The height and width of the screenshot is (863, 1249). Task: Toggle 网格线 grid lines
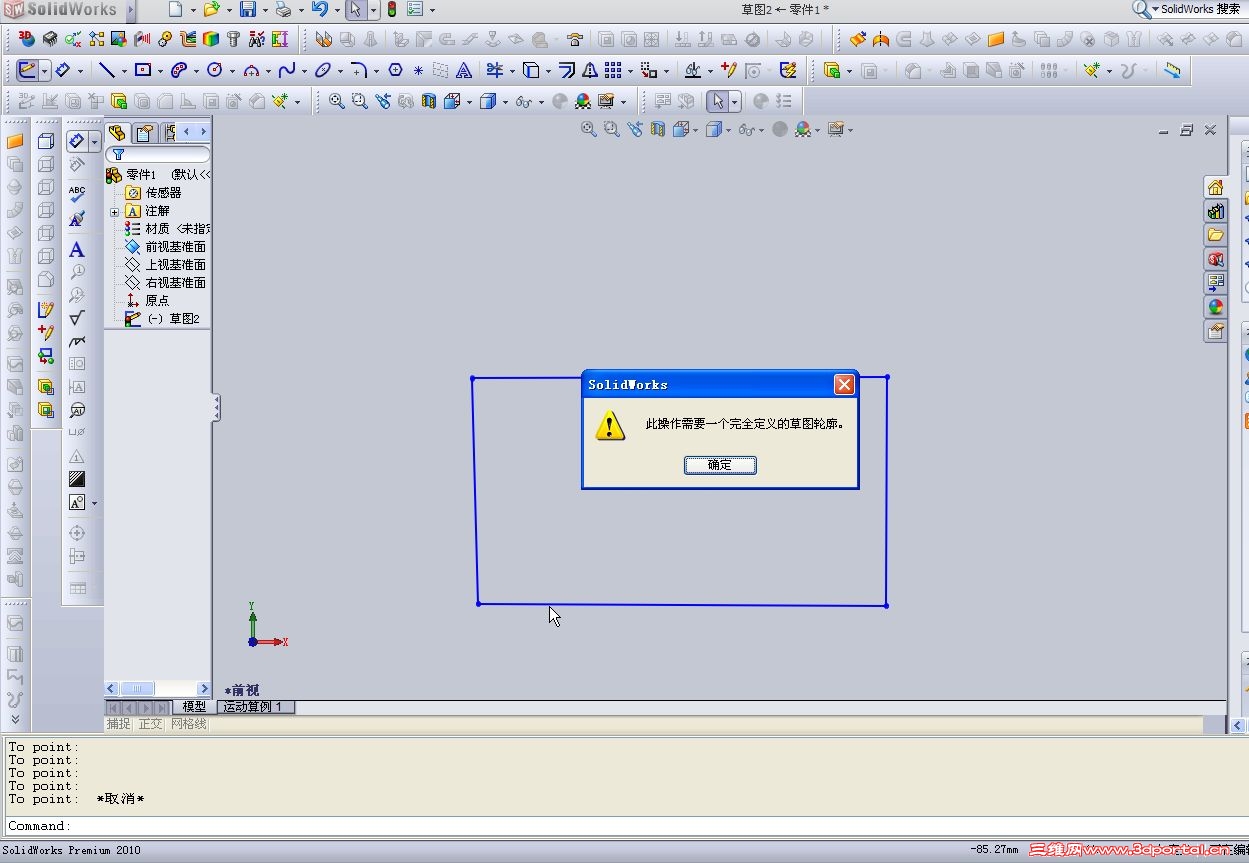(188, 724)
